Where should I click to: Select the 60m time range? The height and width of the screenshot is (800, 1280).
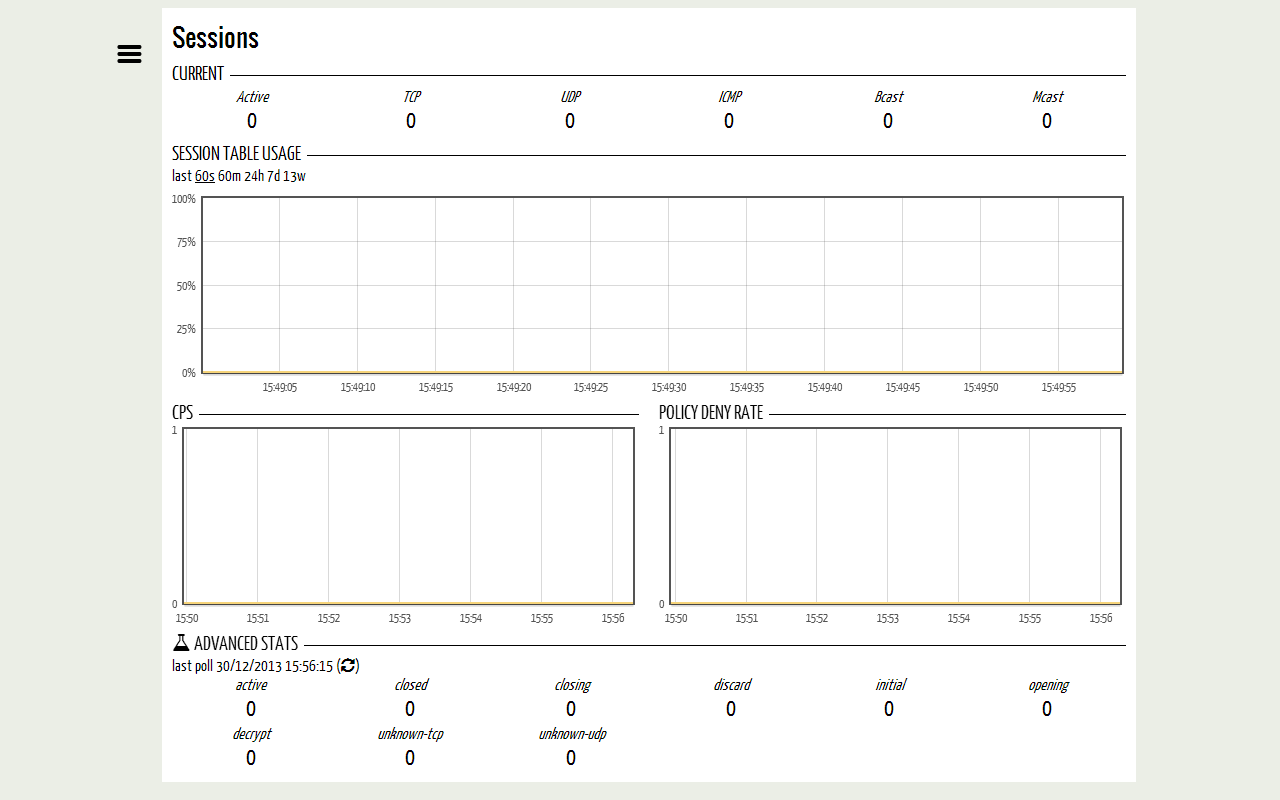(x=229, y=176)
